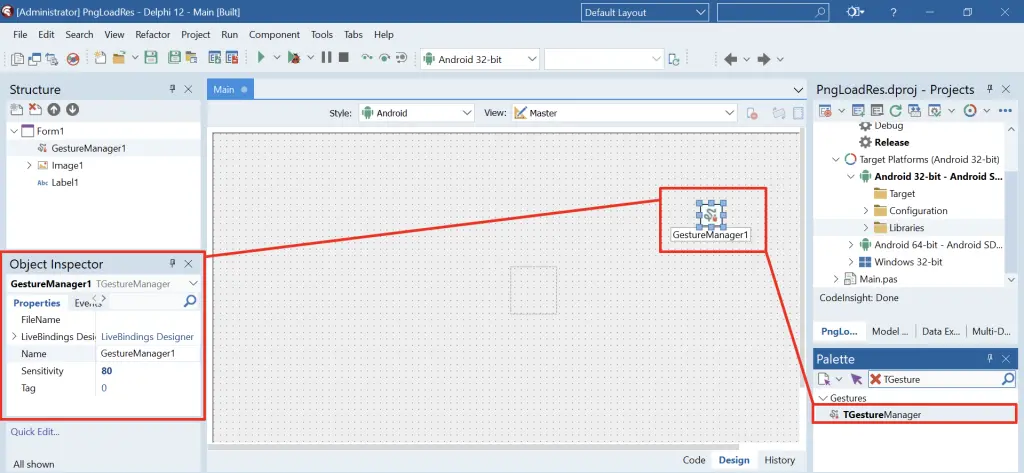Click the LiveBindings Designer link
The width and height of the screenshot is (1024, 473).
pyautogui.click(x=147, y=336)
